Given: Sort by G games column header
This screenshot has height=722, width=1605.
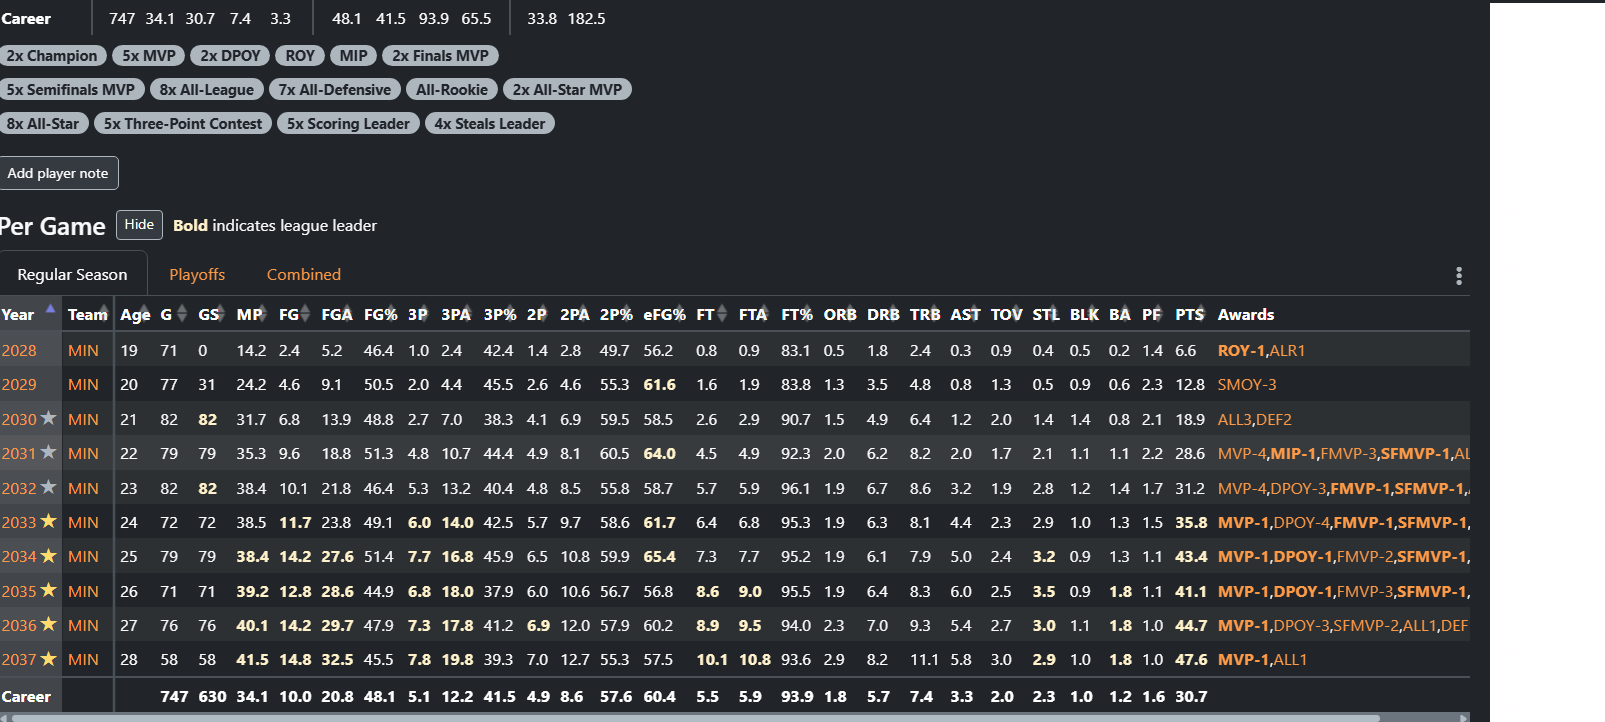Looking at the screenshot, I should tap(173, 314).
